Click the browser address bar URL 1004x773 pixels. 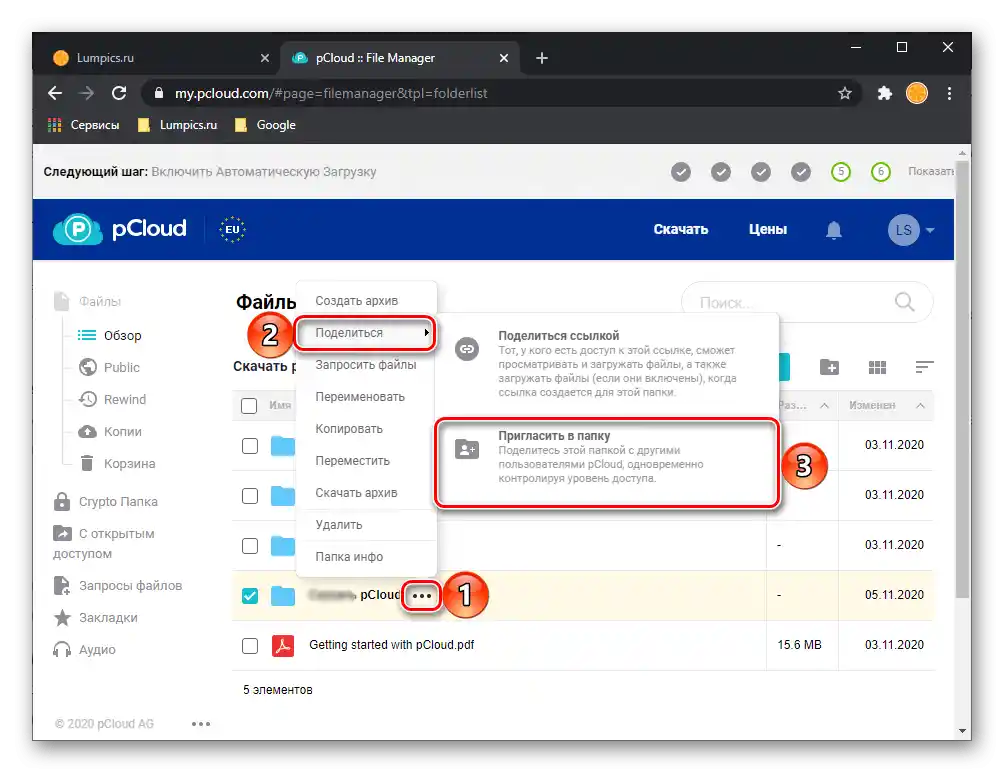[331, 94]
